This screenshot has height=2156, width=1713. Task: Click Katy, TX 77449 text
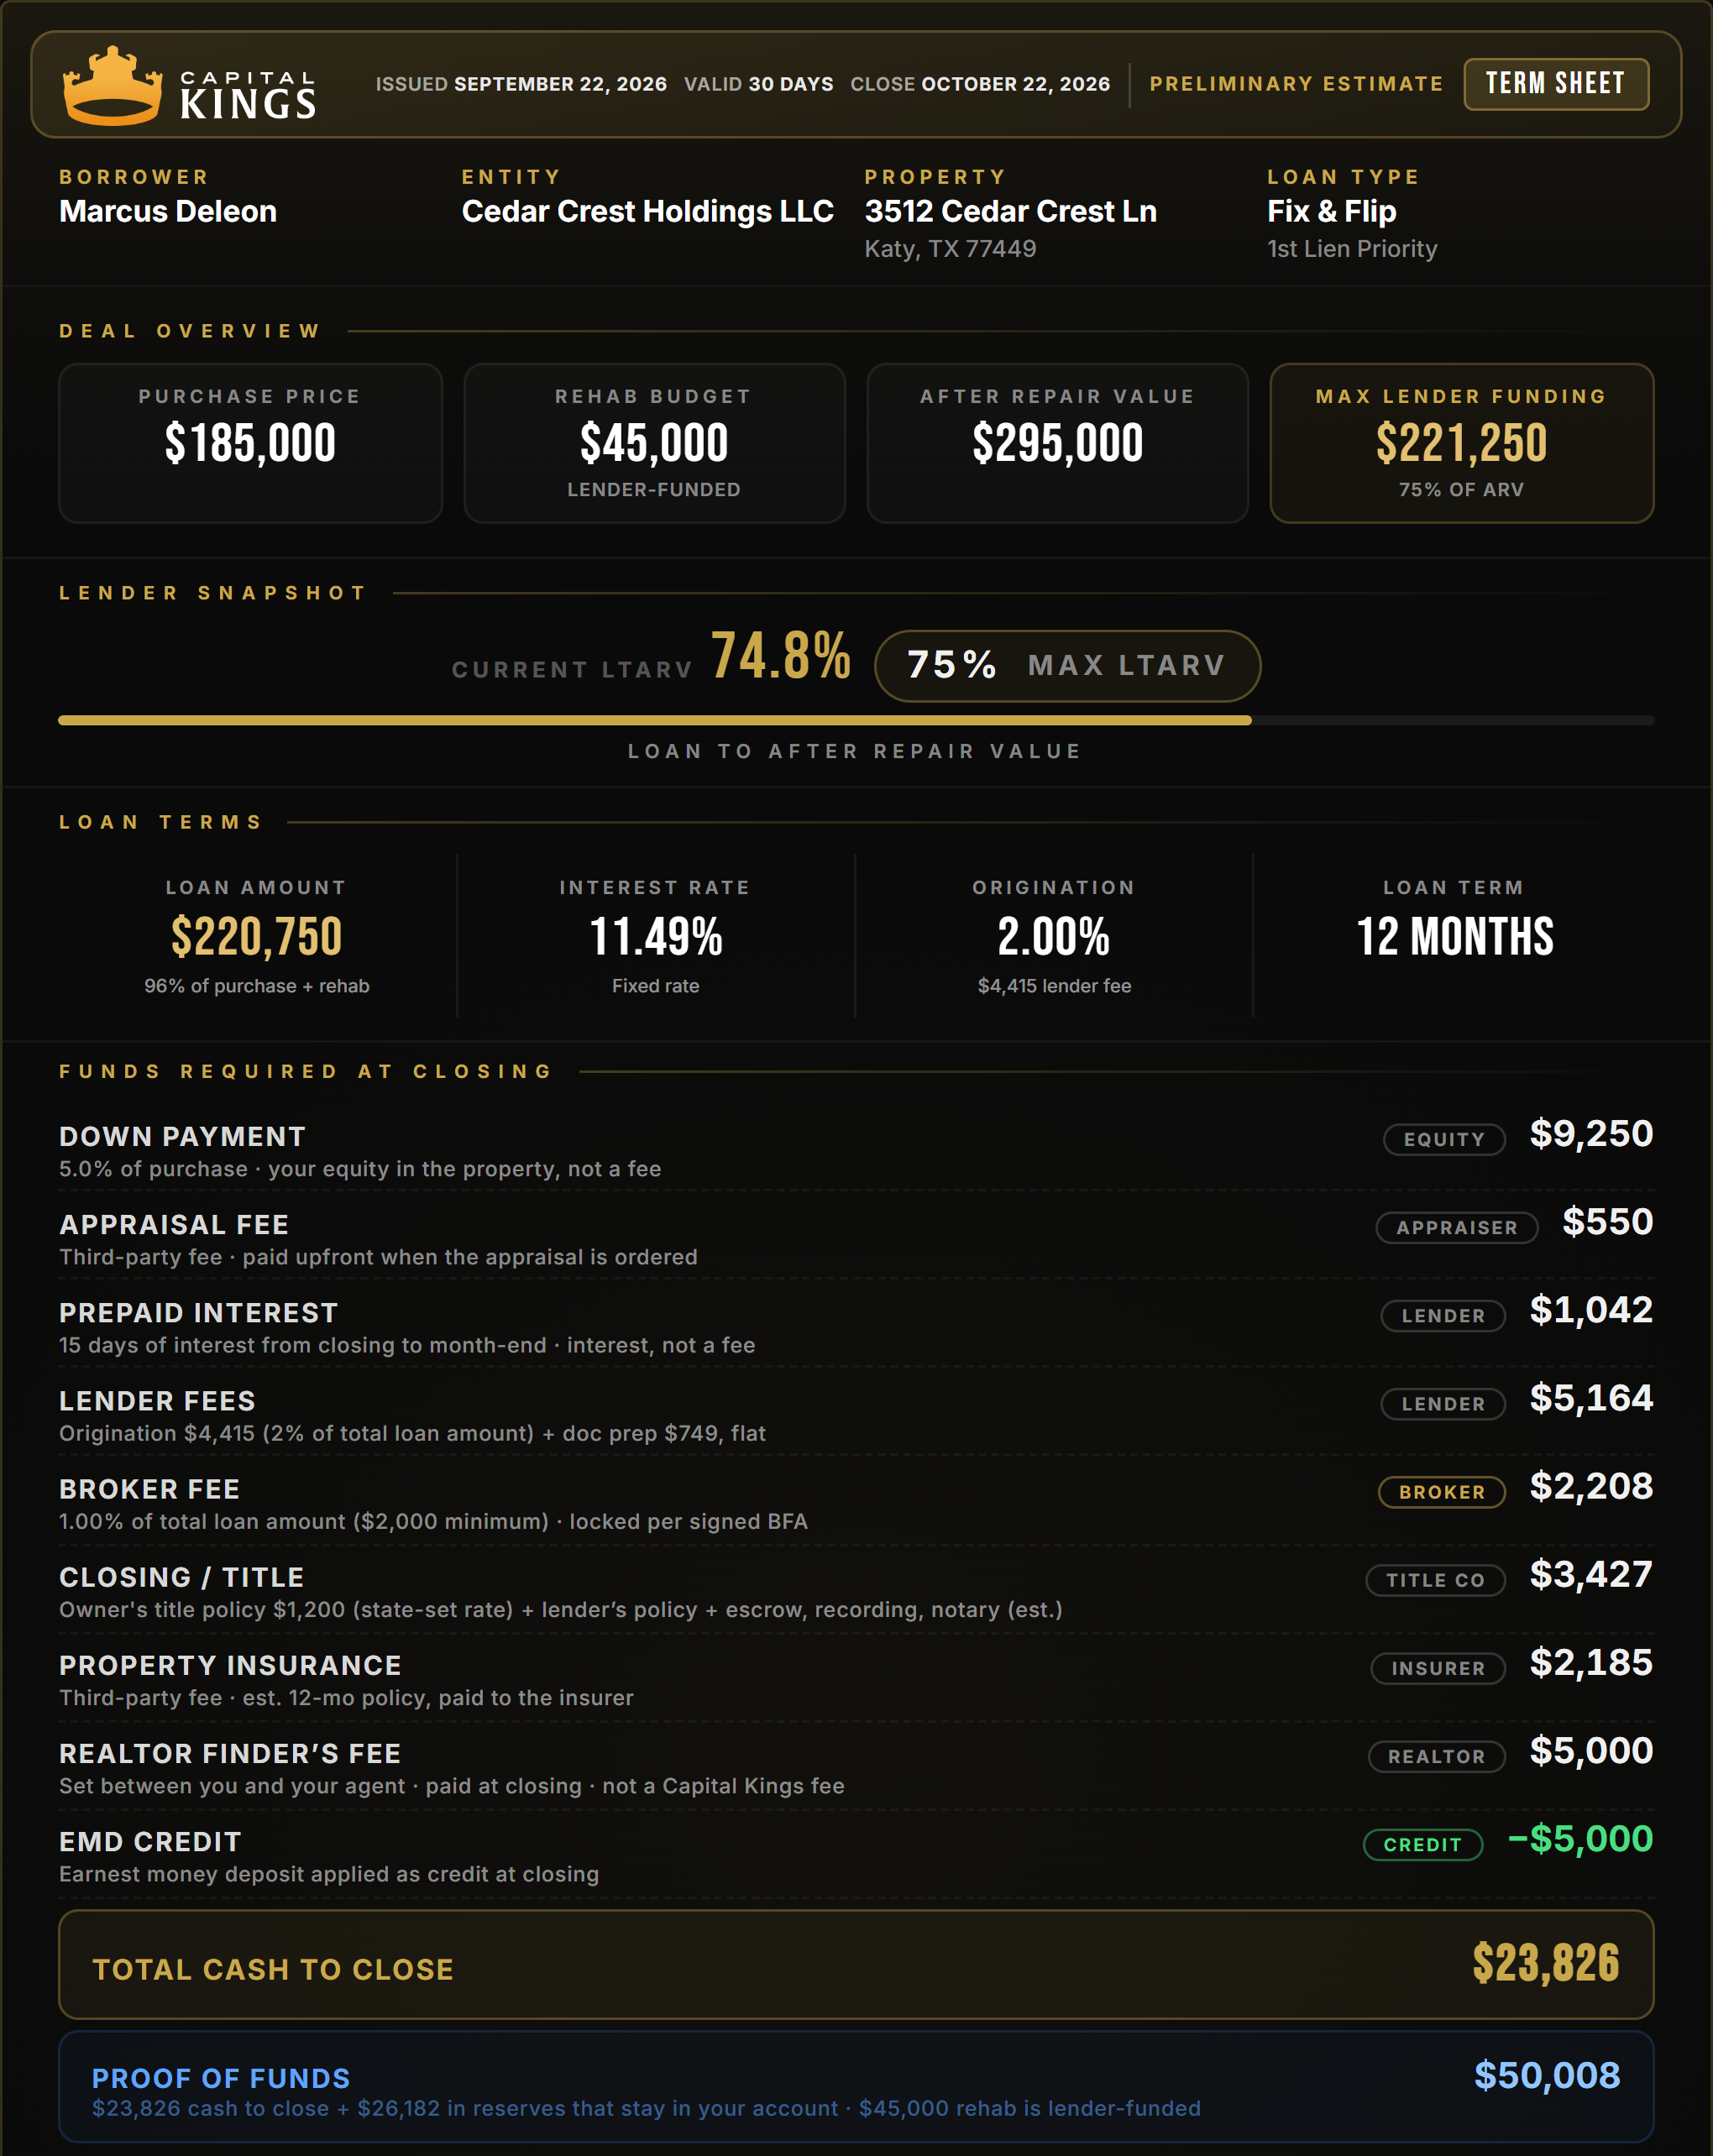[x=950, y=249]
